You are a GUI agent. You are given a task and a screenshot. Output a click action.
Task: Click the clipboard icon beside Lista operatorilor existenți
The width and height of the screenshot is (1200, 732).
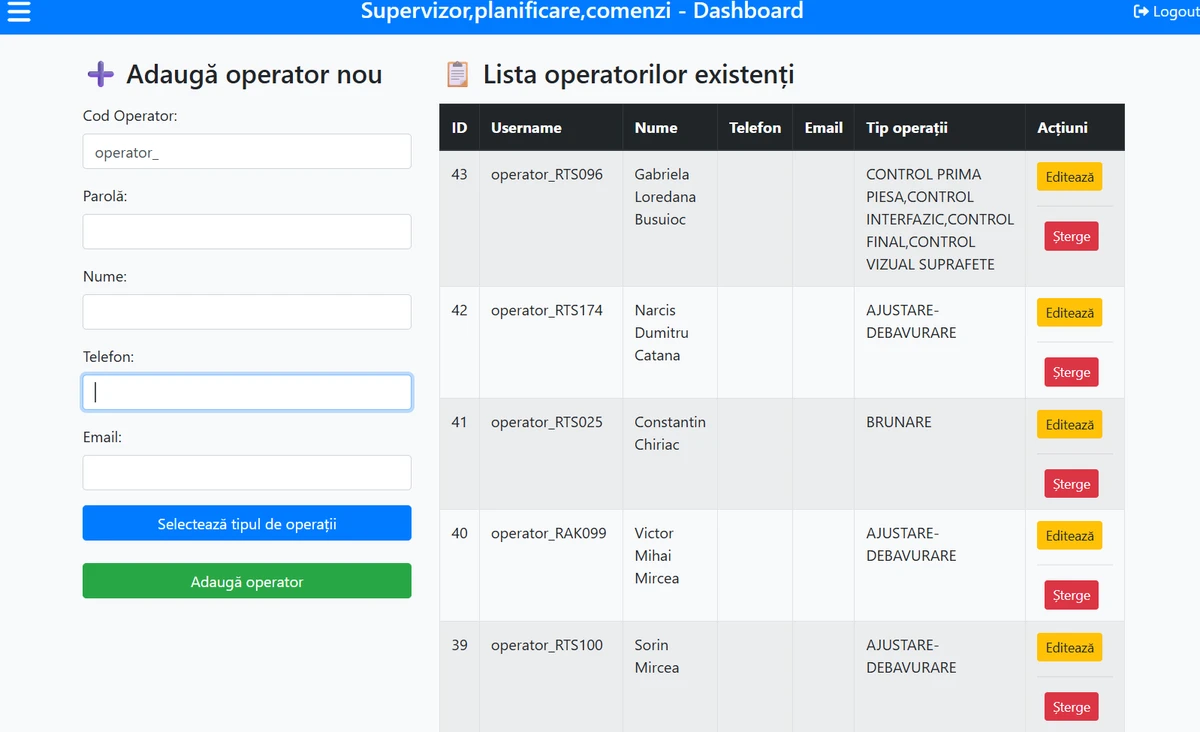tap(456, 73)
